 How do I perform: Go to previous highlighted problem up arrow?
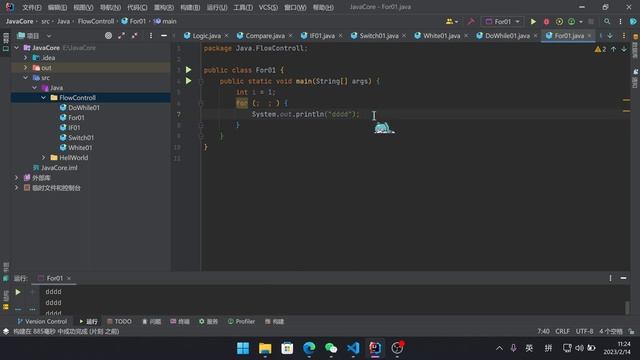coord(613,49)
